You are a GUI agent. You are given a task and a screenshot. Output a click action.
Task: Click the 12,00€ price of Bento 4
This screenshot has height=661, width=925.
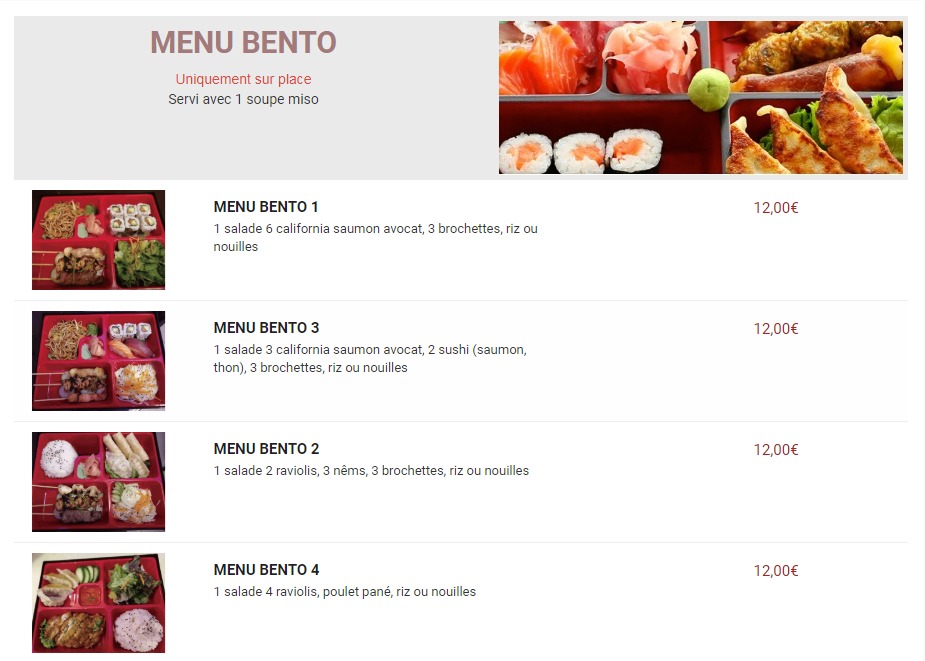(x=776, y=571)
